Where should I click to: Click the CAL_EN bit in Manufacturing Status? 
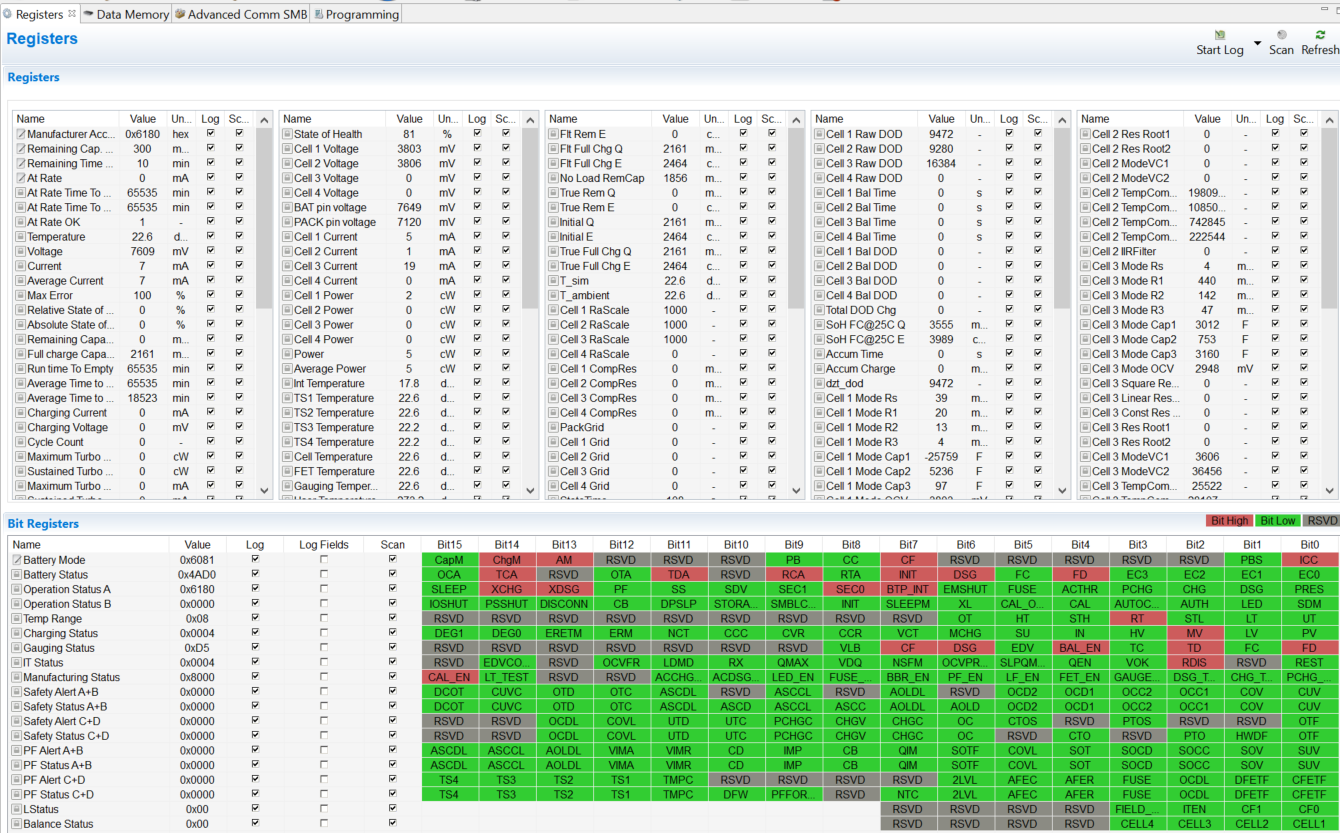(449, 677)
